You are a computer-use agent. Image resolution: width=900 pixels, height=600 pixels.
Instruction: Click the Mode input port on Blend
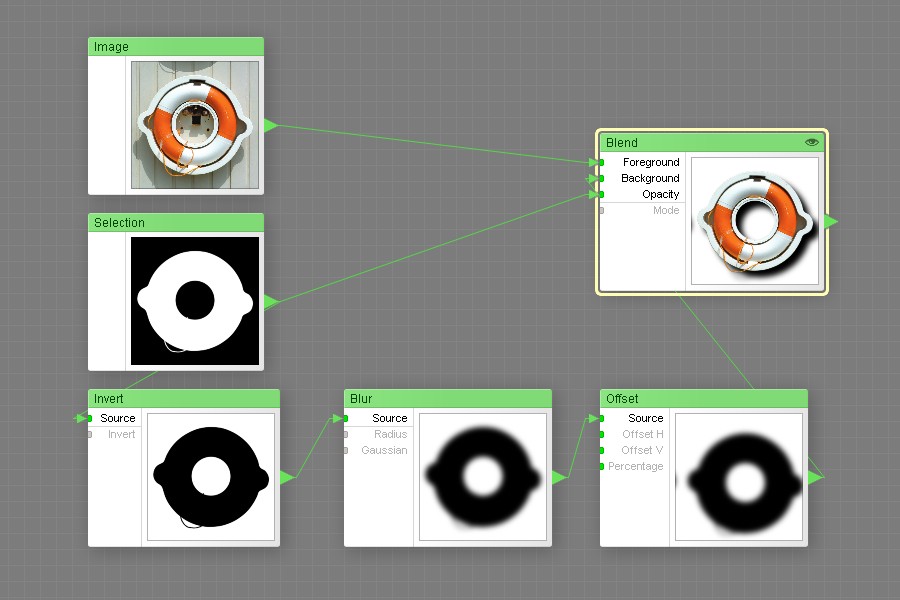click(x=601, y=211)
